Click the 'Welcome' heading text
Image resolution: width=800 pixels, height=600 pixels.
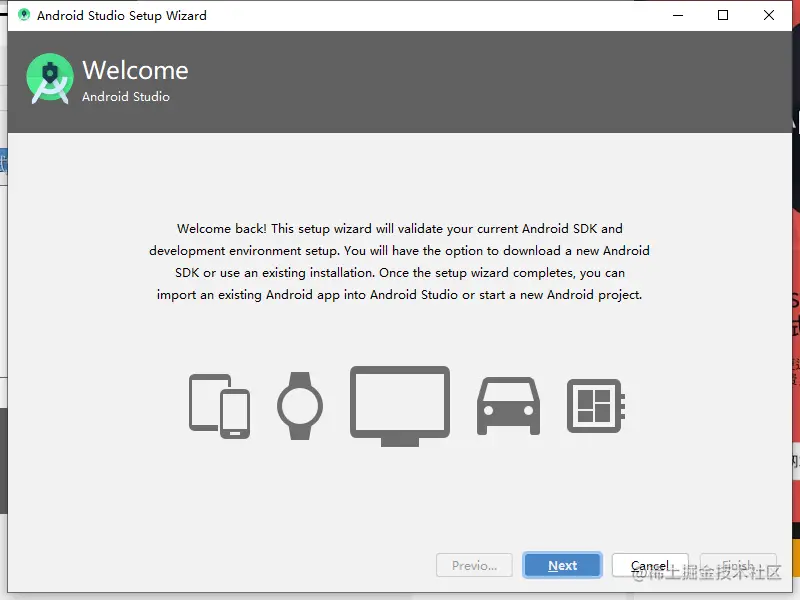135,70
